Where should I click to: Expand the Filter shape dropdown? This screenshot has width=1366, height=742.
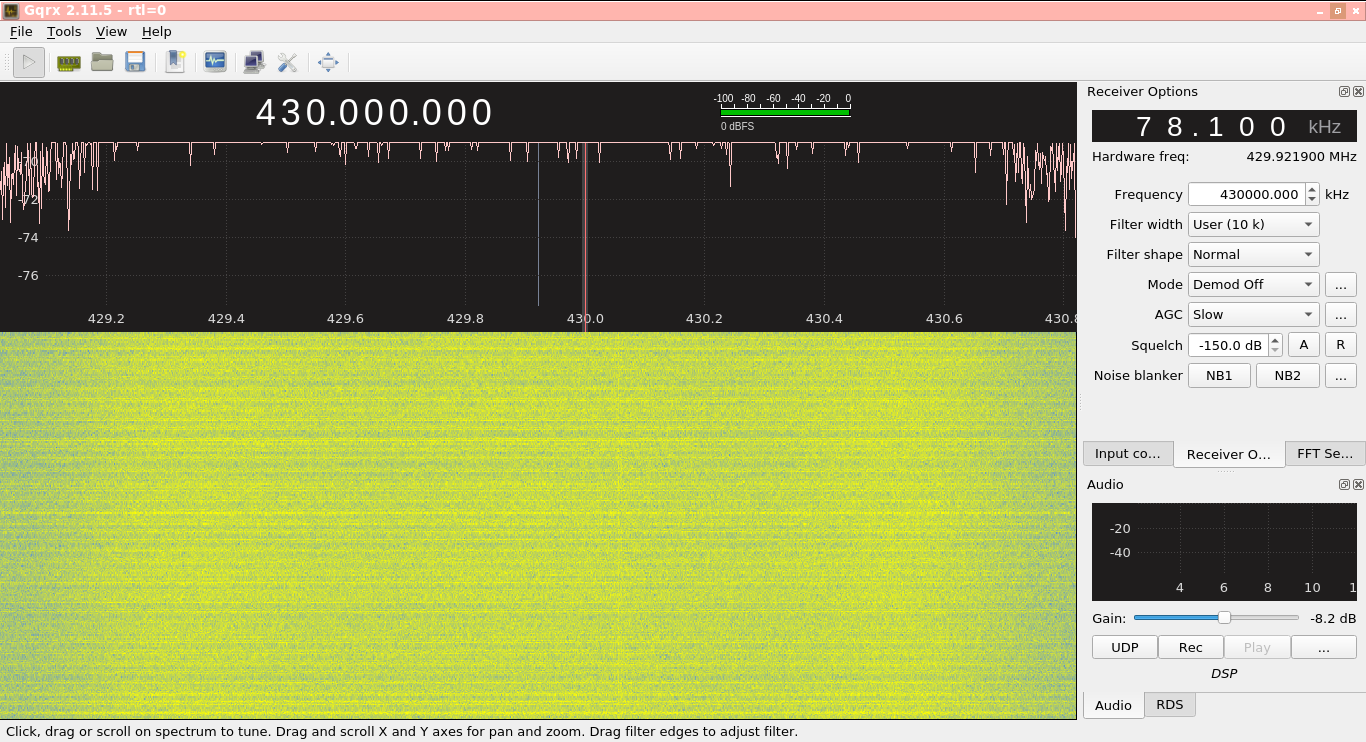click(x=1254, y=254)
